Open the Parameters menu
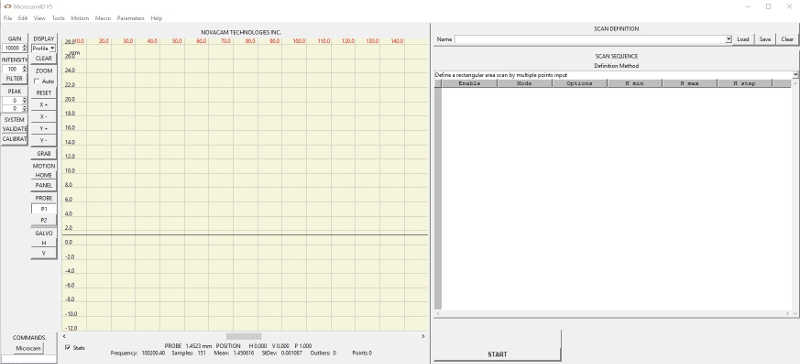The image size is (800, 364). [x=131, y=18]
